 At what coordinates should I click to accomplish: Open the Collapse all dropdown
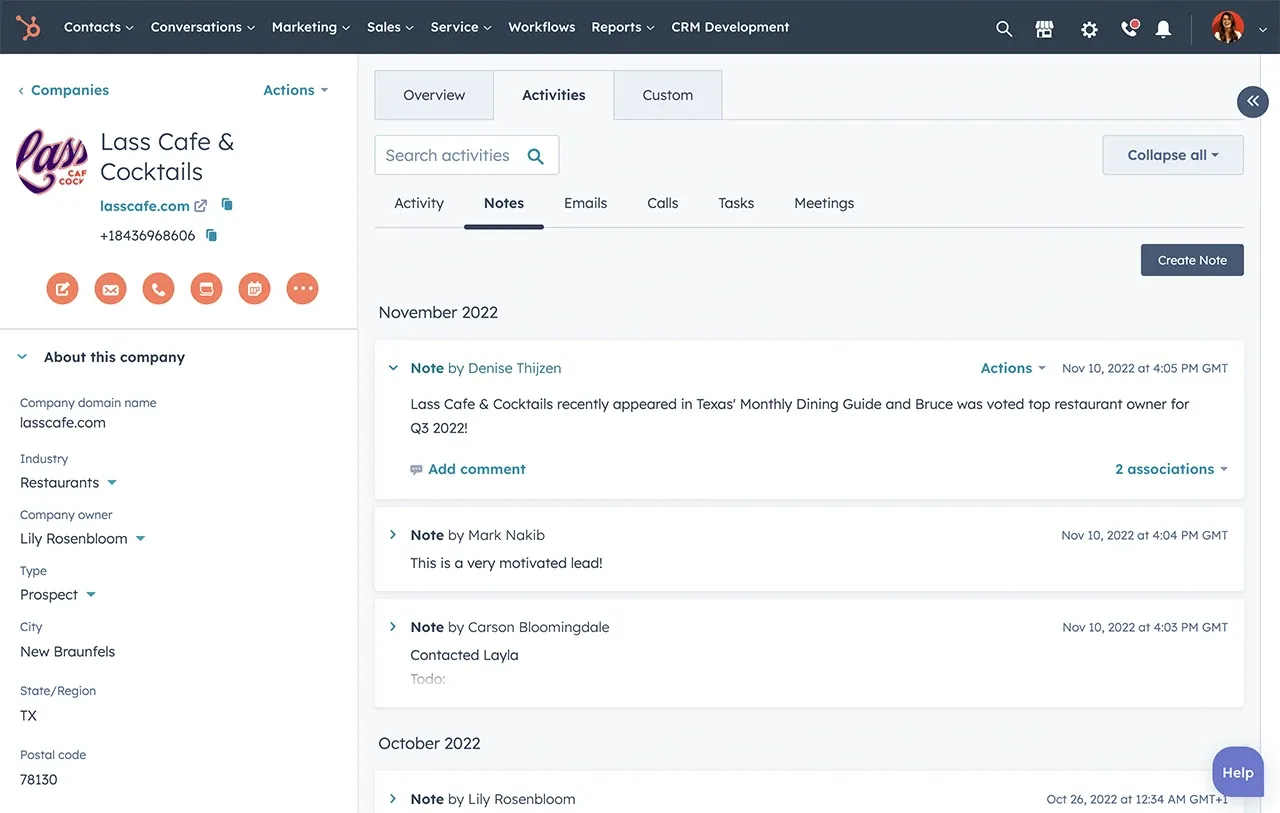[x=1172, y=155]
